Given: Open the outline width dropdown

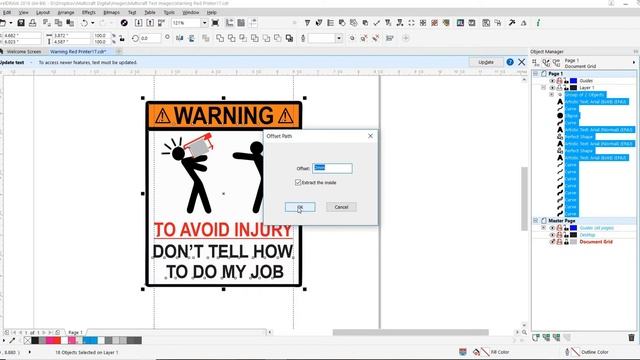Looking at the screenshot, I should point(339,38).
